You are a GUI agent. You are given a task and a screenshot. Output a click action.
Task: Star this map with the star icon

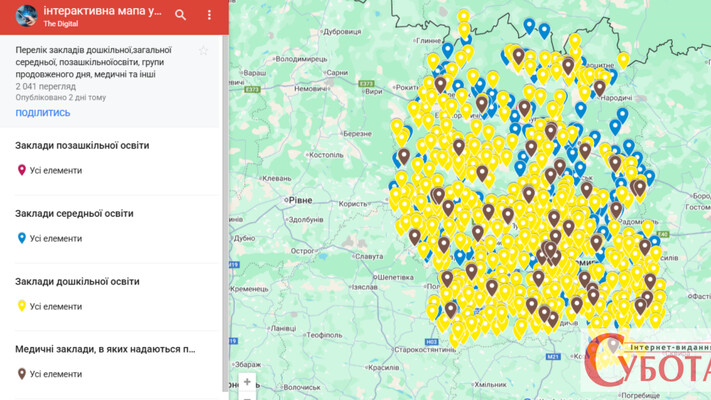click(204, 51)
